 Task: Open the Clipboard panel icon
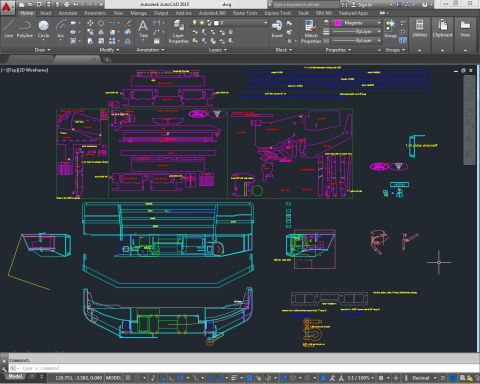[442, 28]
